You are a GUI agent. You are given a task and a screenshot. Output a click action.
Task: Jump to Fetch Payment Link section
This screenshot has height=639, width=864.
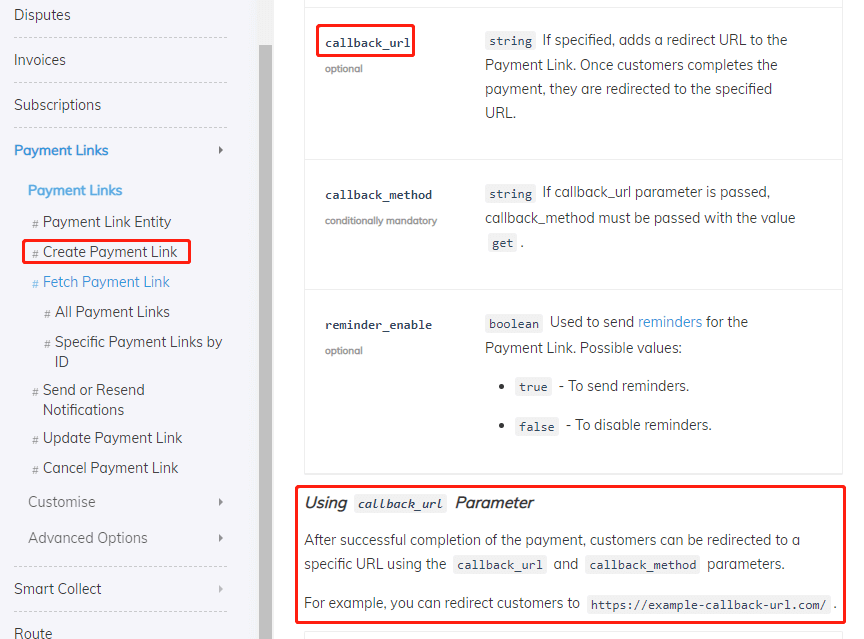click(x=106, y=282)
